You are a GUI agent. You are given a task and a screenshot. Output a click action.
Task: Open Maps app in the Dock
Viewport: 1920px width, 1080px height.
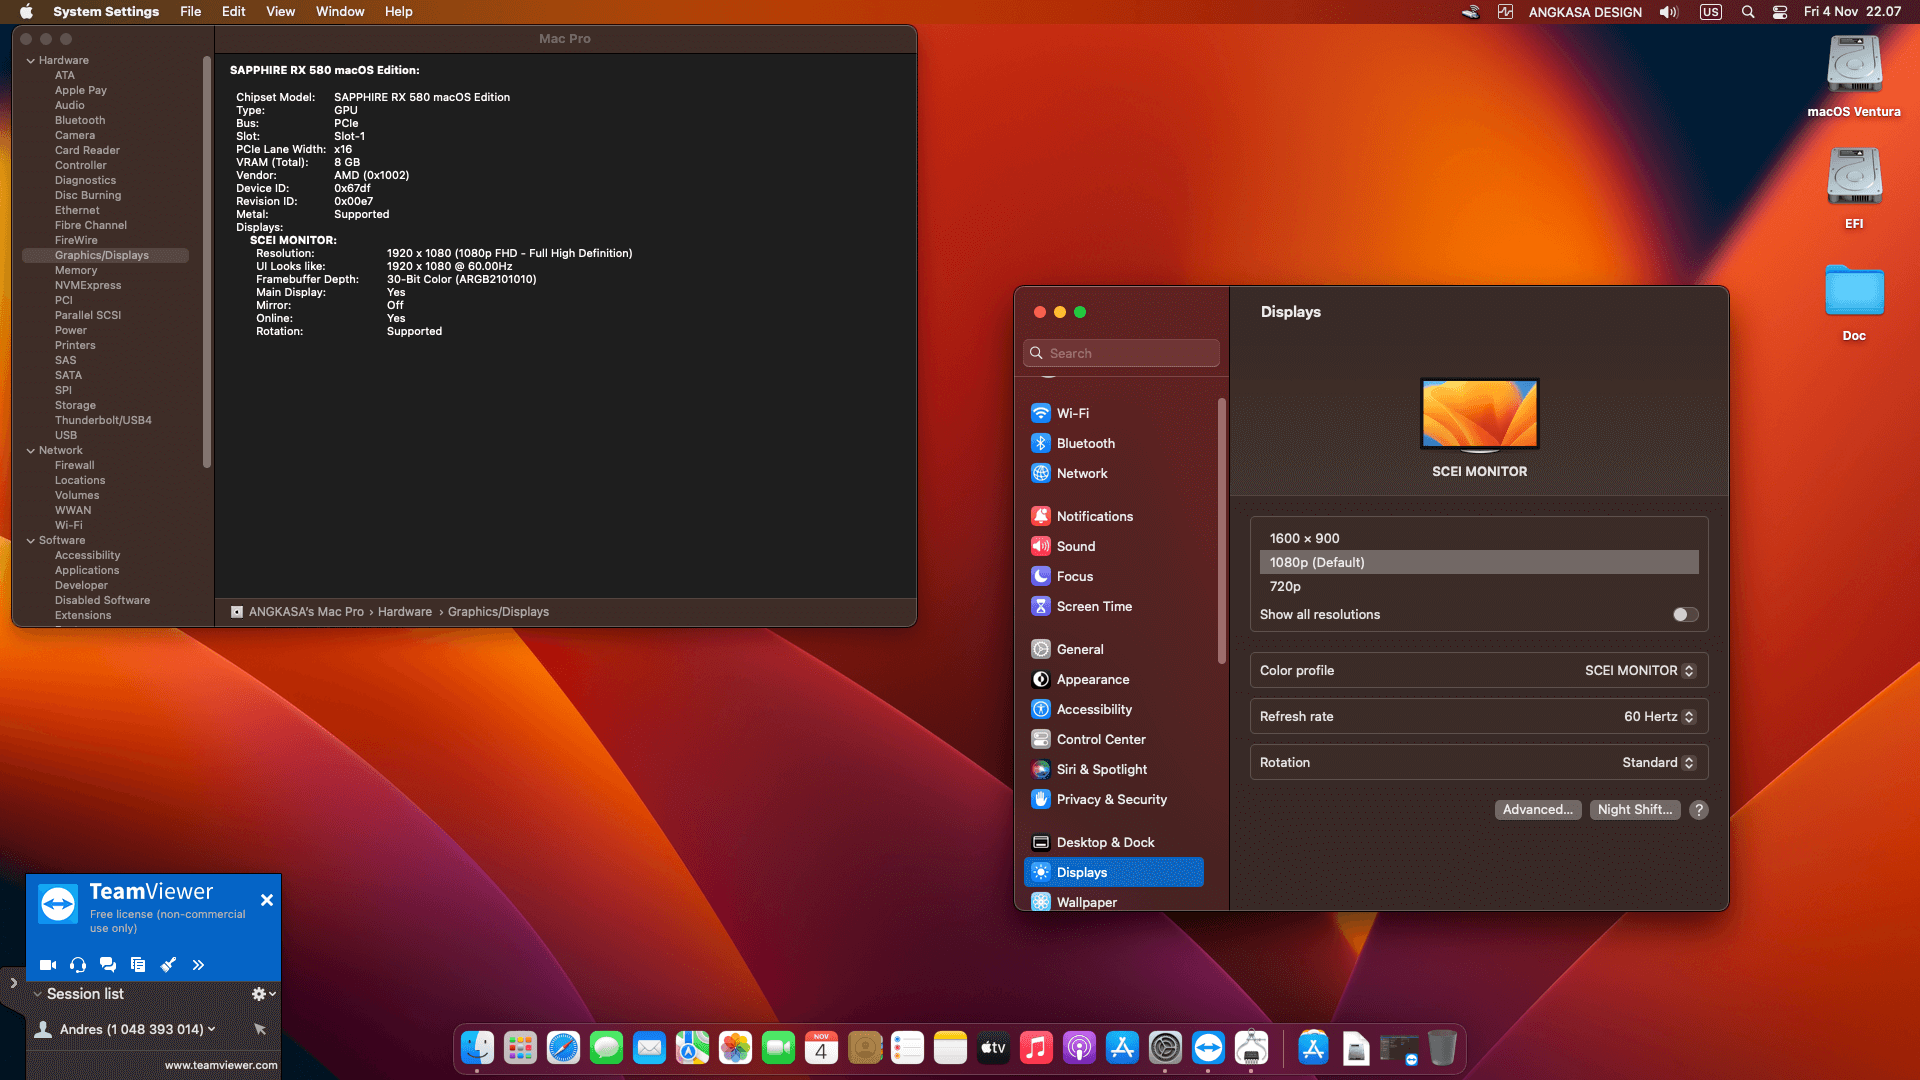692,1048
